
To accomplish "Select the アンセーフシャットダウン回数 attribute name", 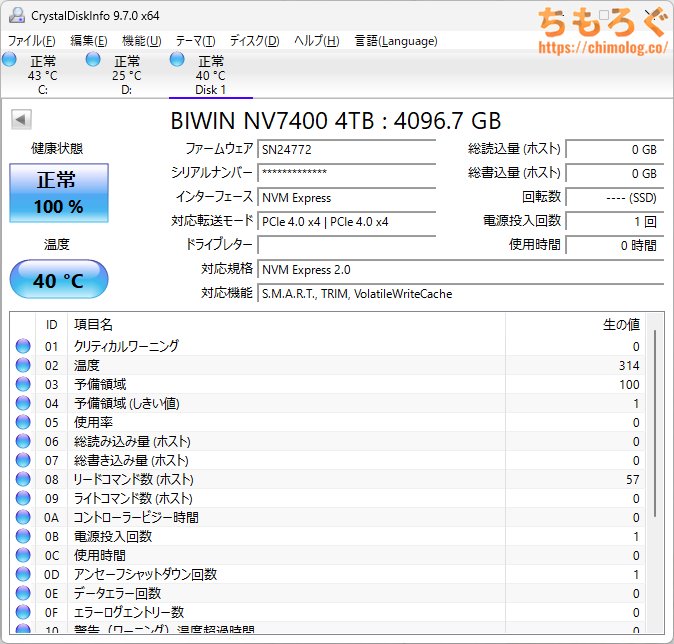I will [146, 574].
